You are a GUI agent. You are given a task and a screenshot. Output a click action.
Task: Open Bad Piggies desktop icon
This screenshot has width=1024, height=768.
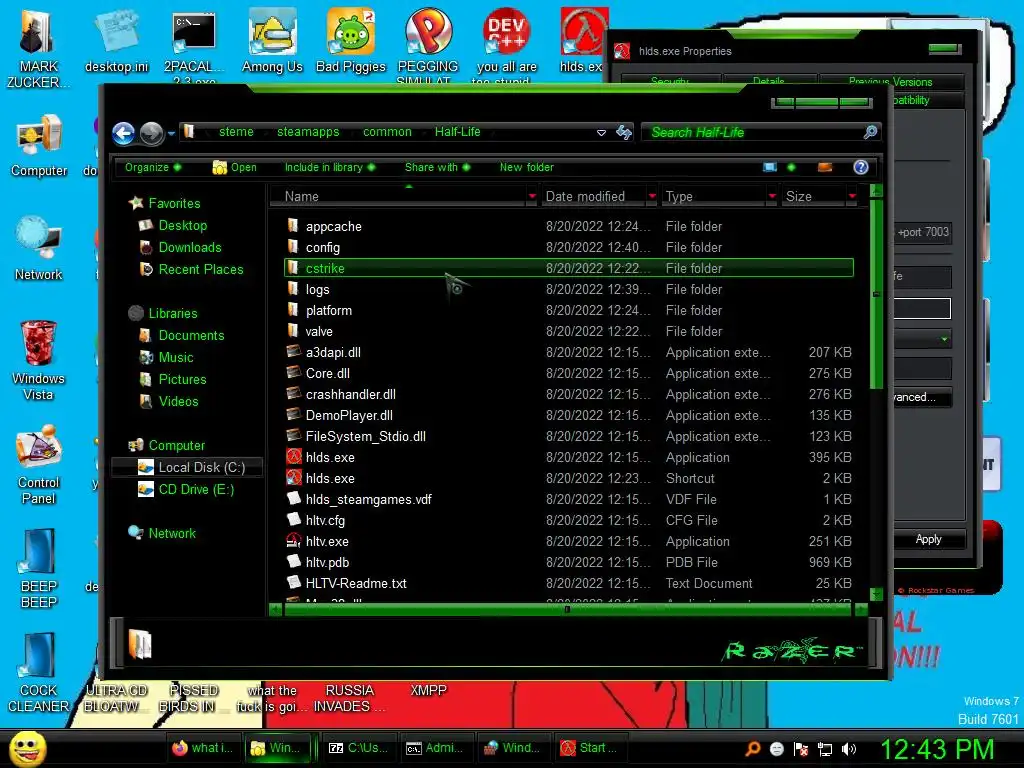pos(351,41)
